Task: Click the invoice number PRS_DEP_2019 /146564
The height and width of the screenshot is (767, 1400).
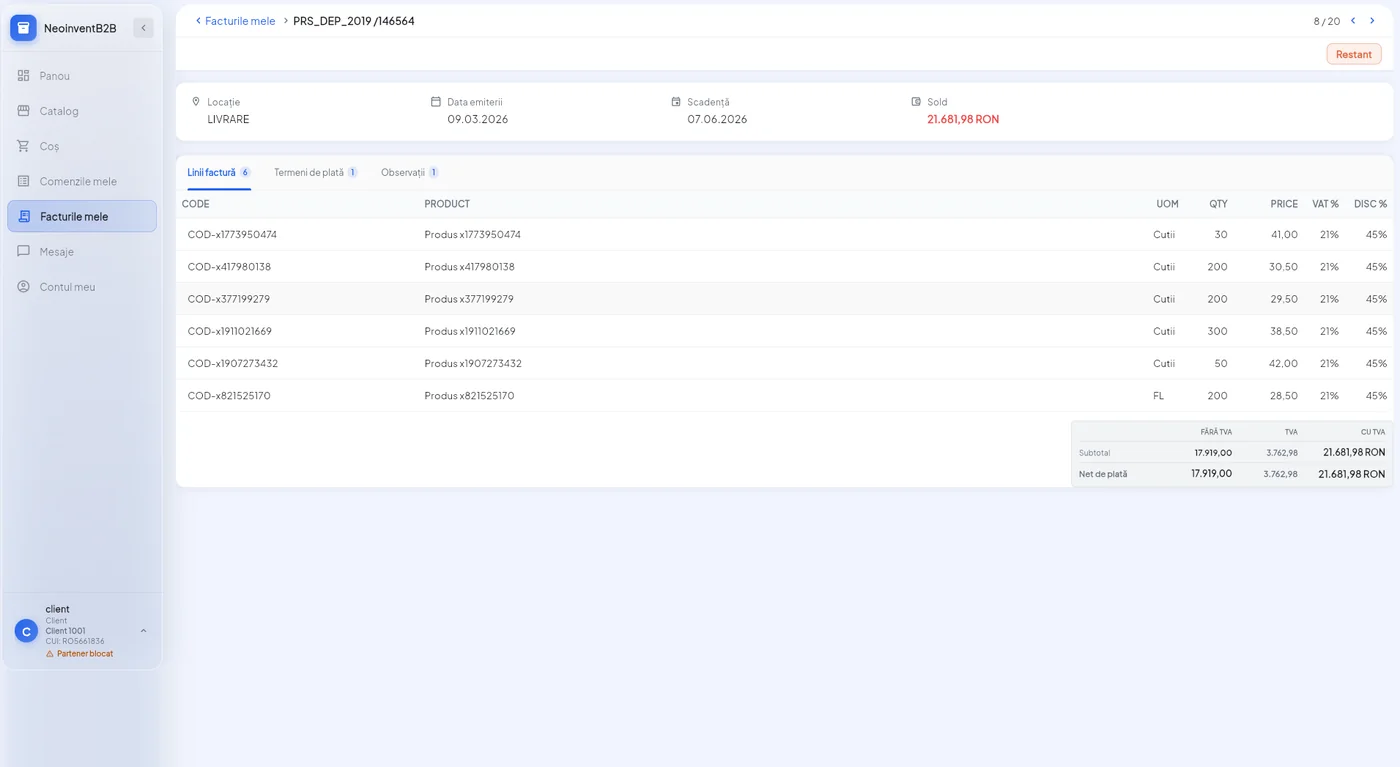Action: 354,21
